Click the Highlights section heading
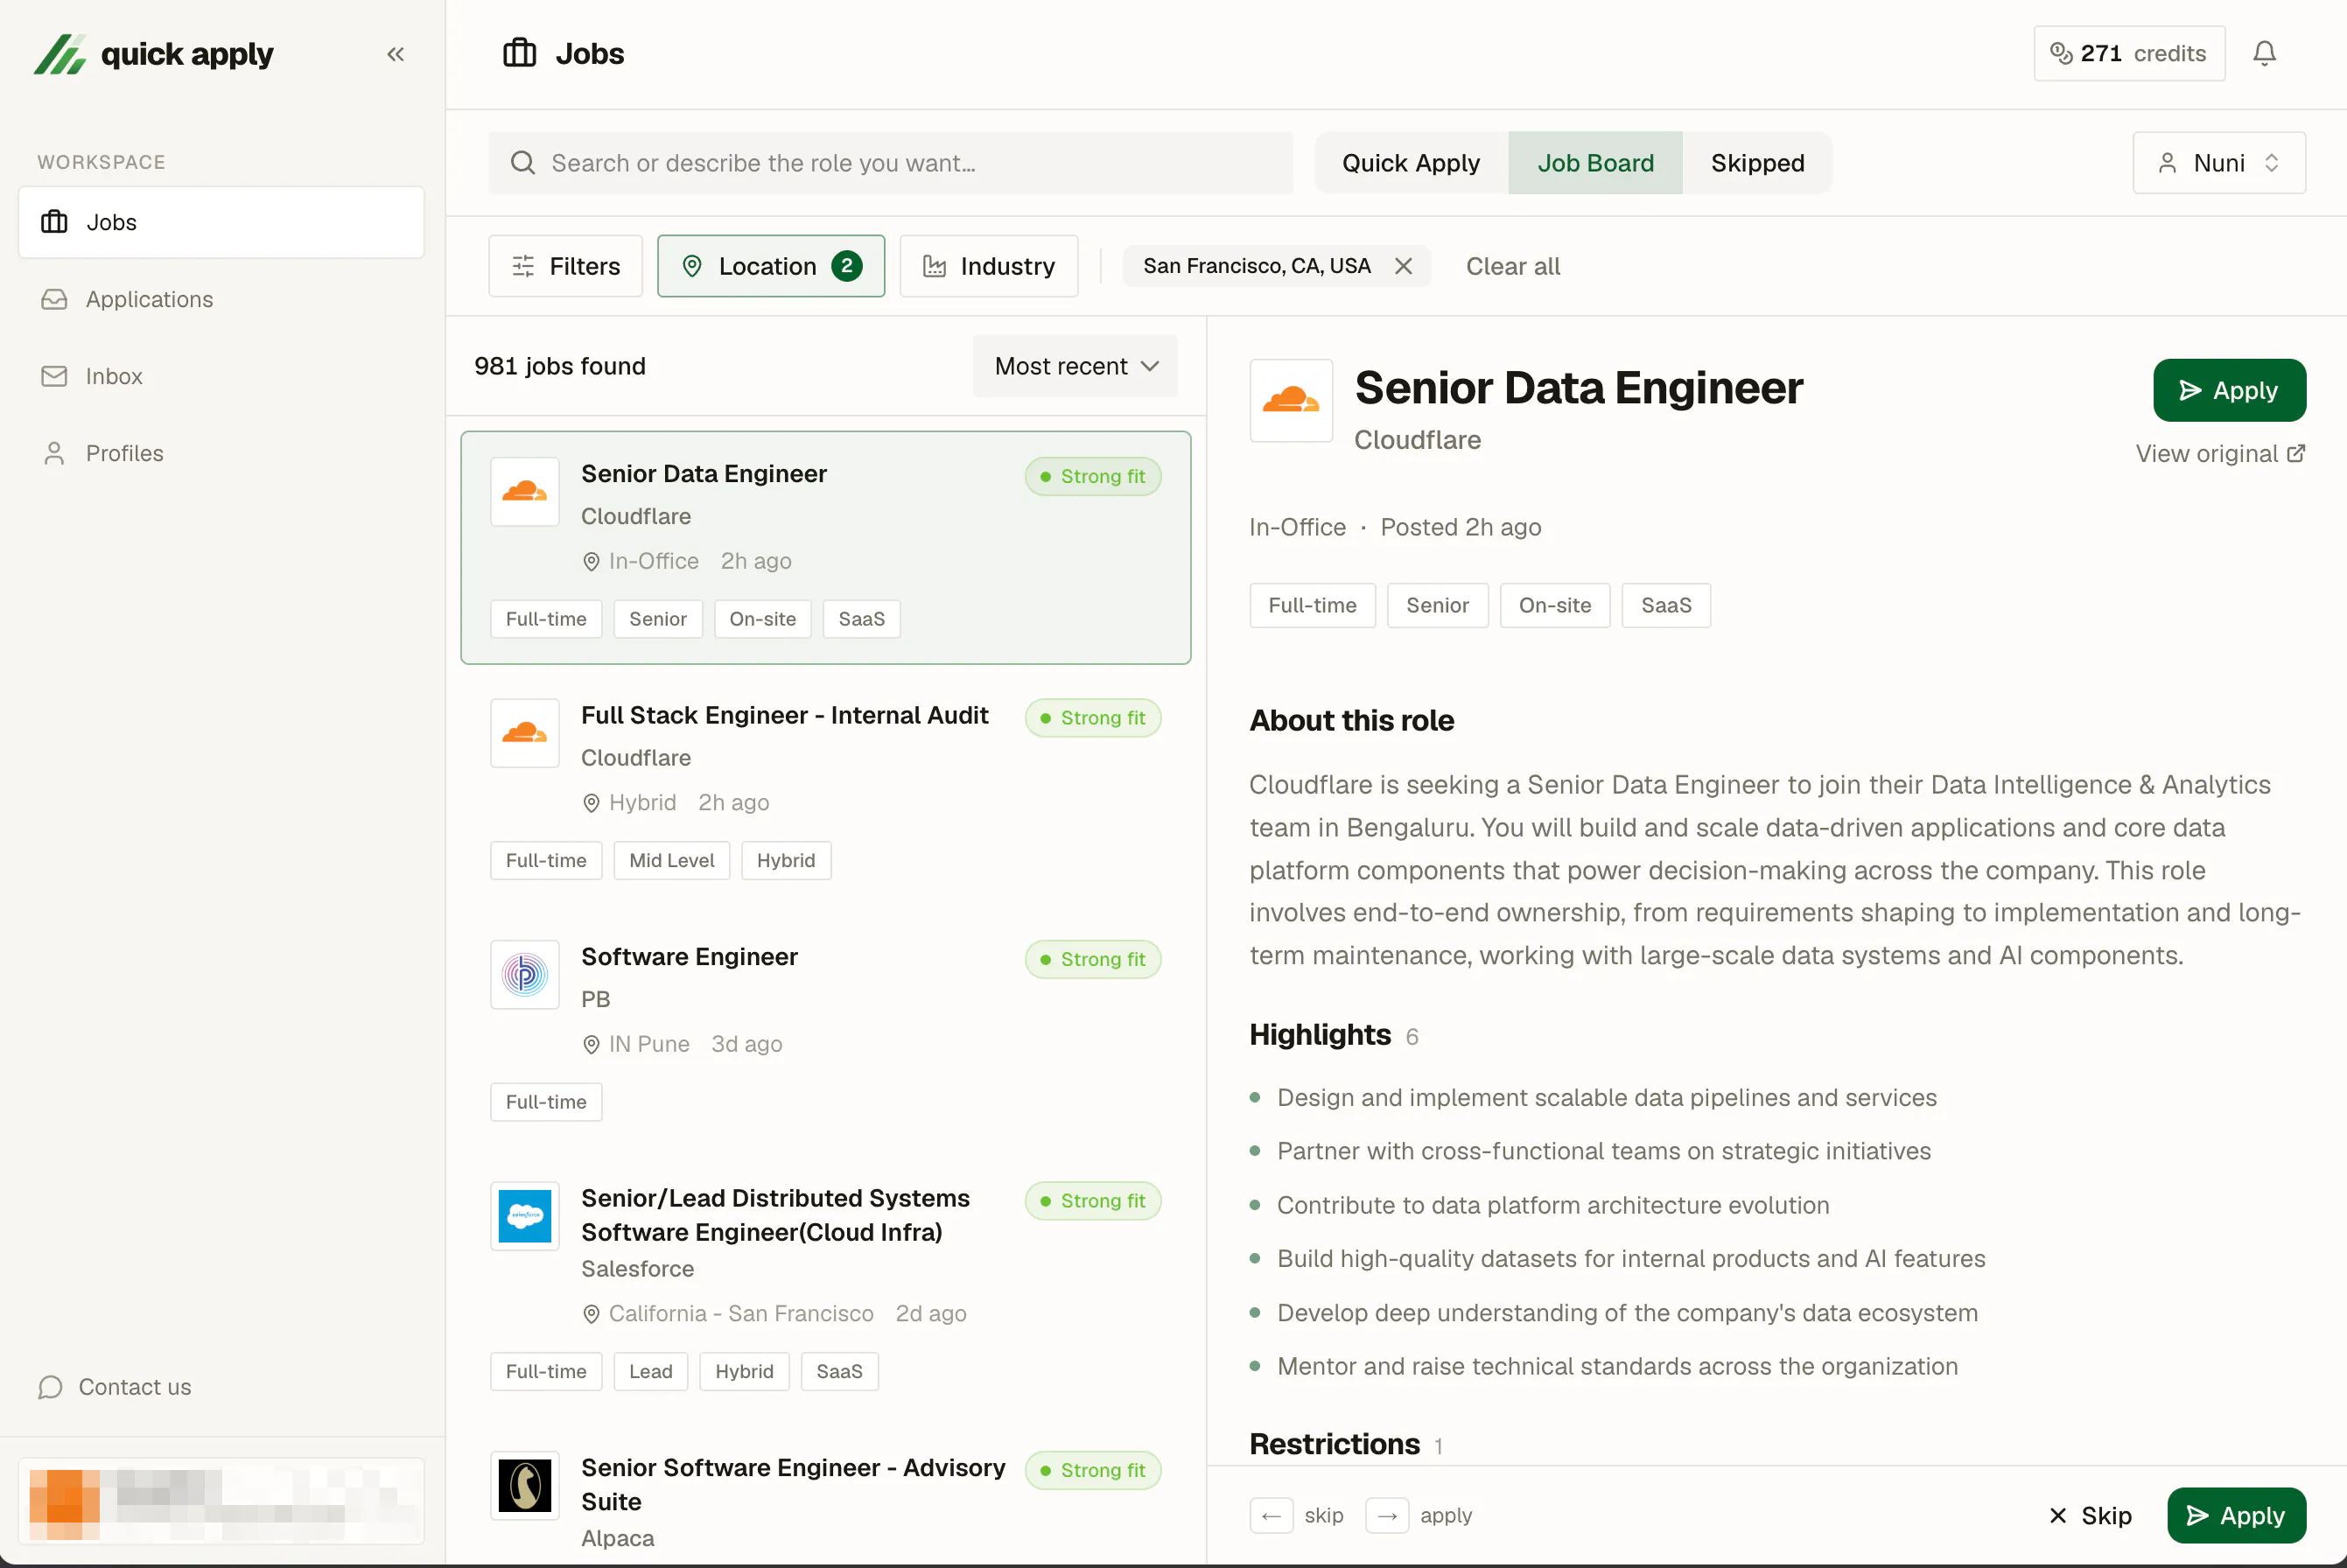Viewport: 2347px width, 1568px height. tap(1320, 1035)
